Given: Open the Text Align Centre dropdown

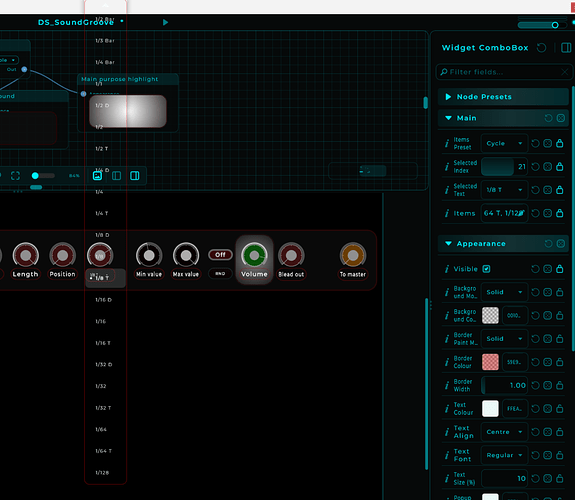Looking at the screenshot, I should [x=504, y=432].
